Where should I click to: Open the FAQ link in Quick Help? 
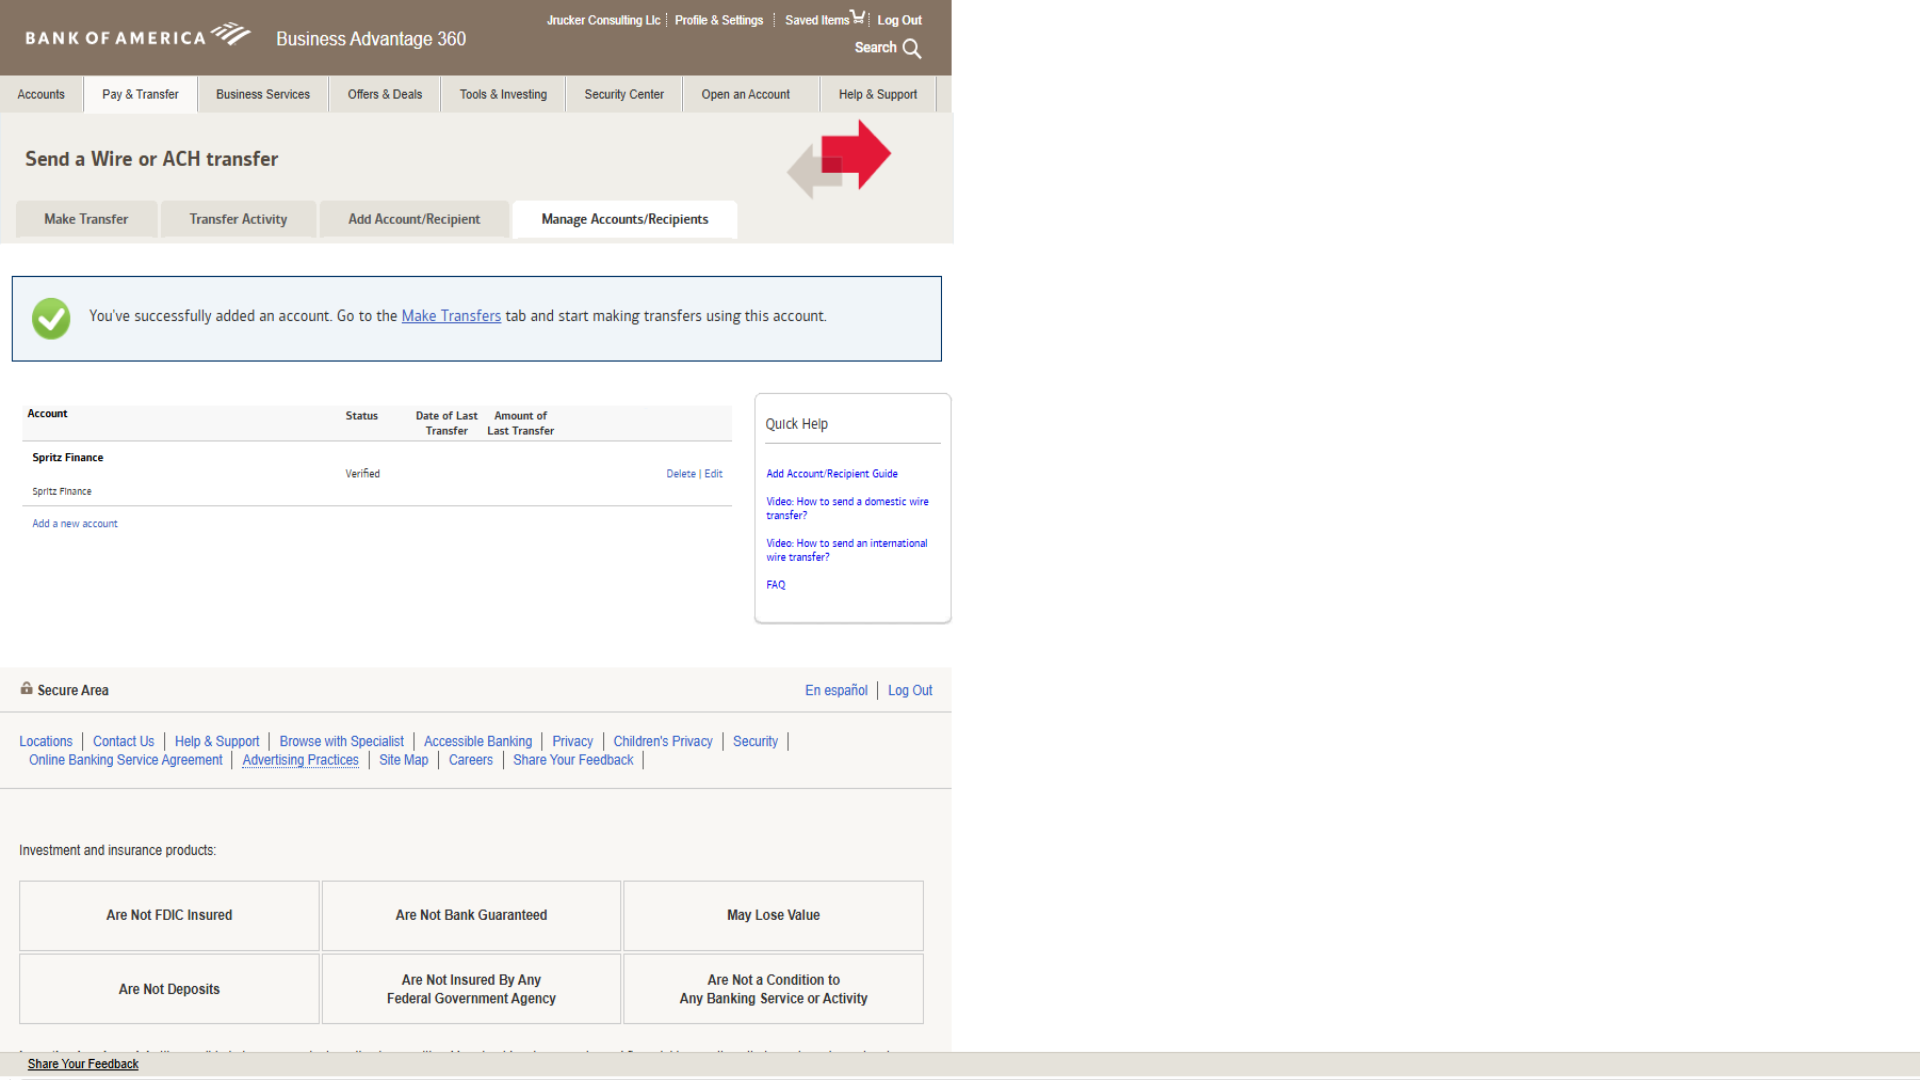click(x=776, y=585)
